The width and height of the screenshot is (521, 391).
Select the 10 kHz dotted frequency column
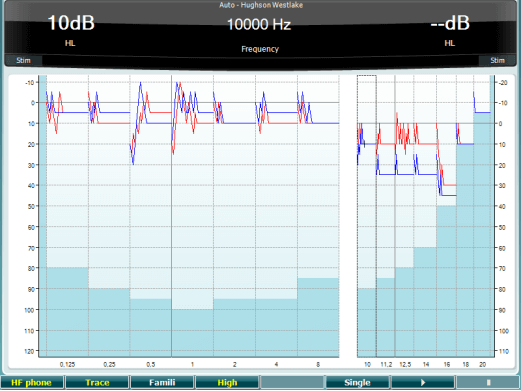(367, 216)
